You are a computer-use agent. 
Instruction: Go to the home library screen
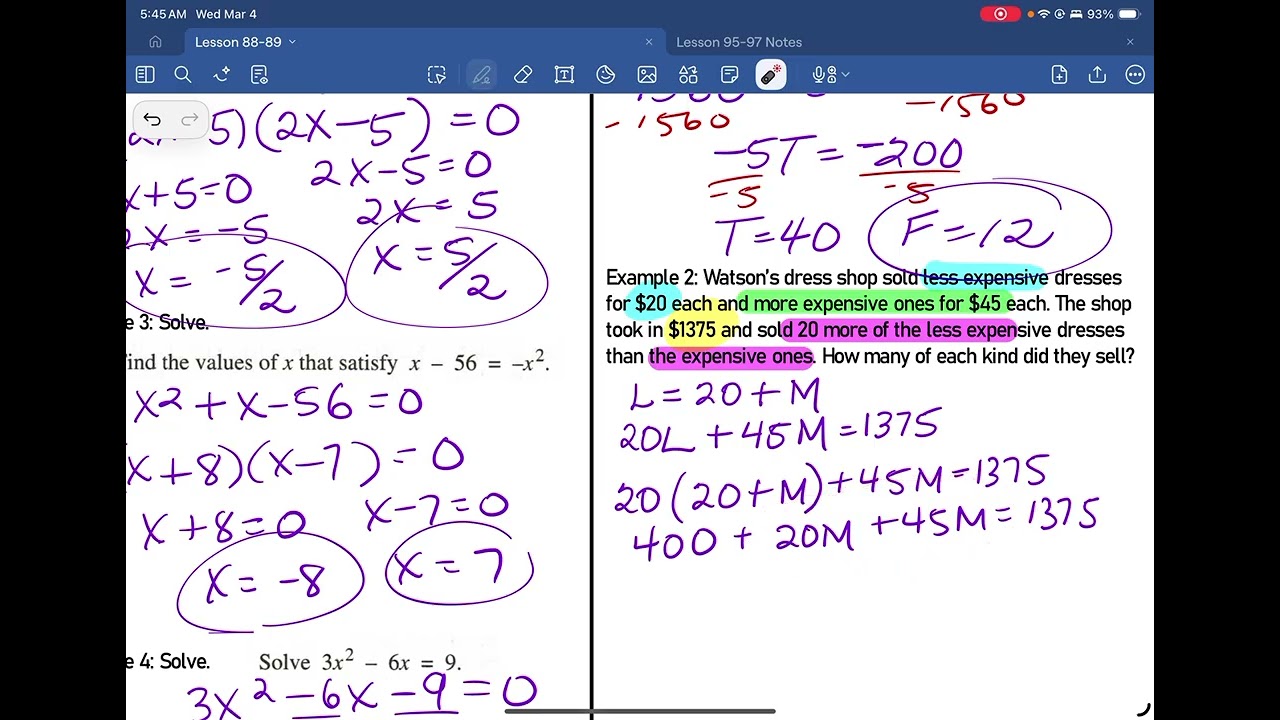pos(155,42)
